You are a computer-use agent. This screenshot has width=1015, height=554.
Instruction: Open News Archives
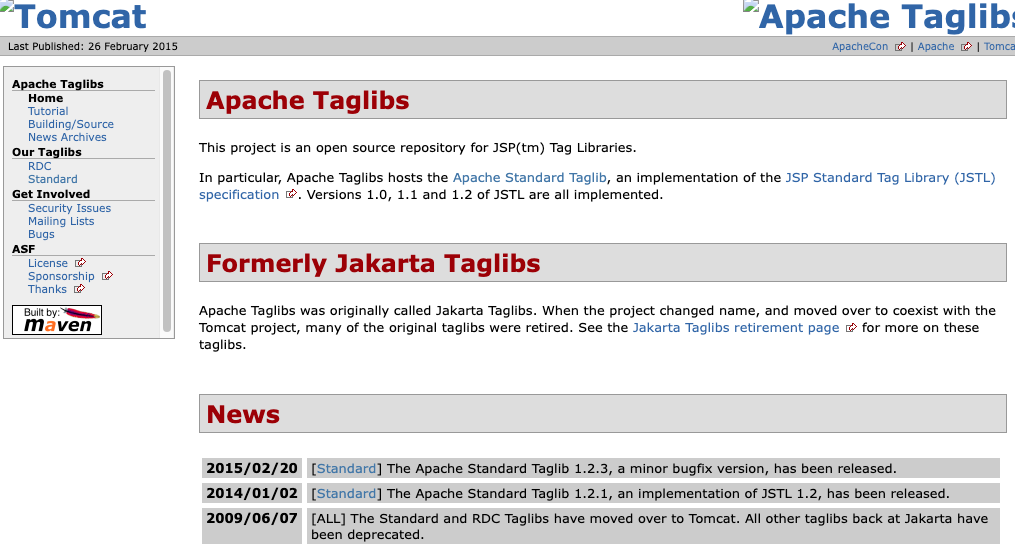tap(67, 137)
